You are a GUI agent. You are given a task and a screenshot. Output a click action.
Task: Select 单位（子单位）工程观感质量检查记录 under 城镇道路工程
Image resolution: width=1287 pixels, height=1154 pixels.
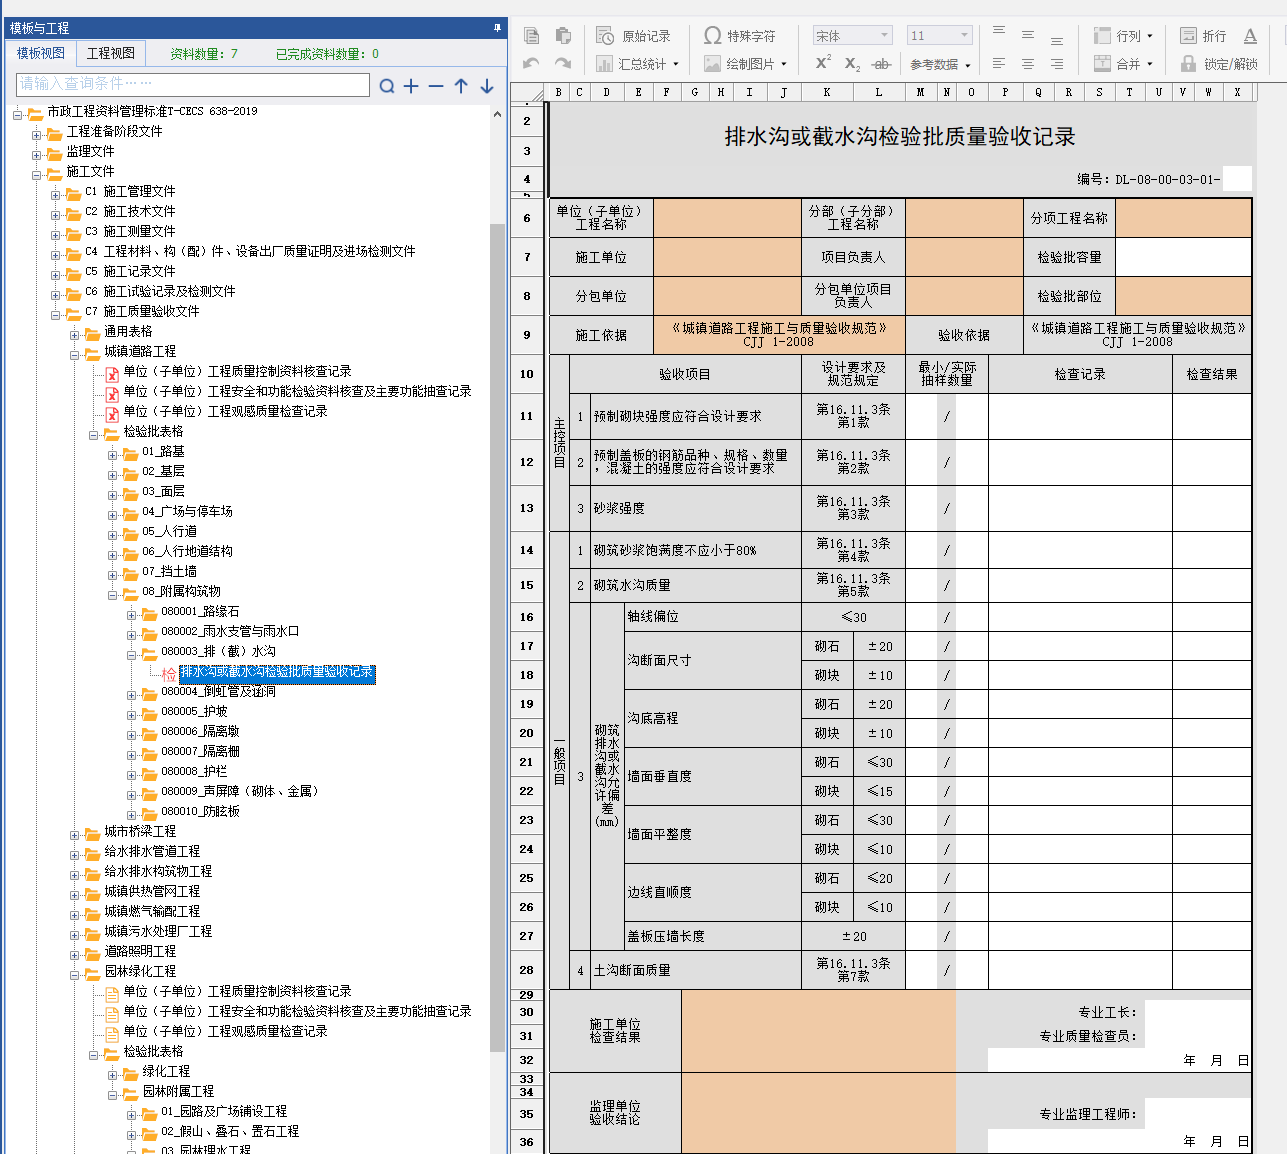click(225, 411)
